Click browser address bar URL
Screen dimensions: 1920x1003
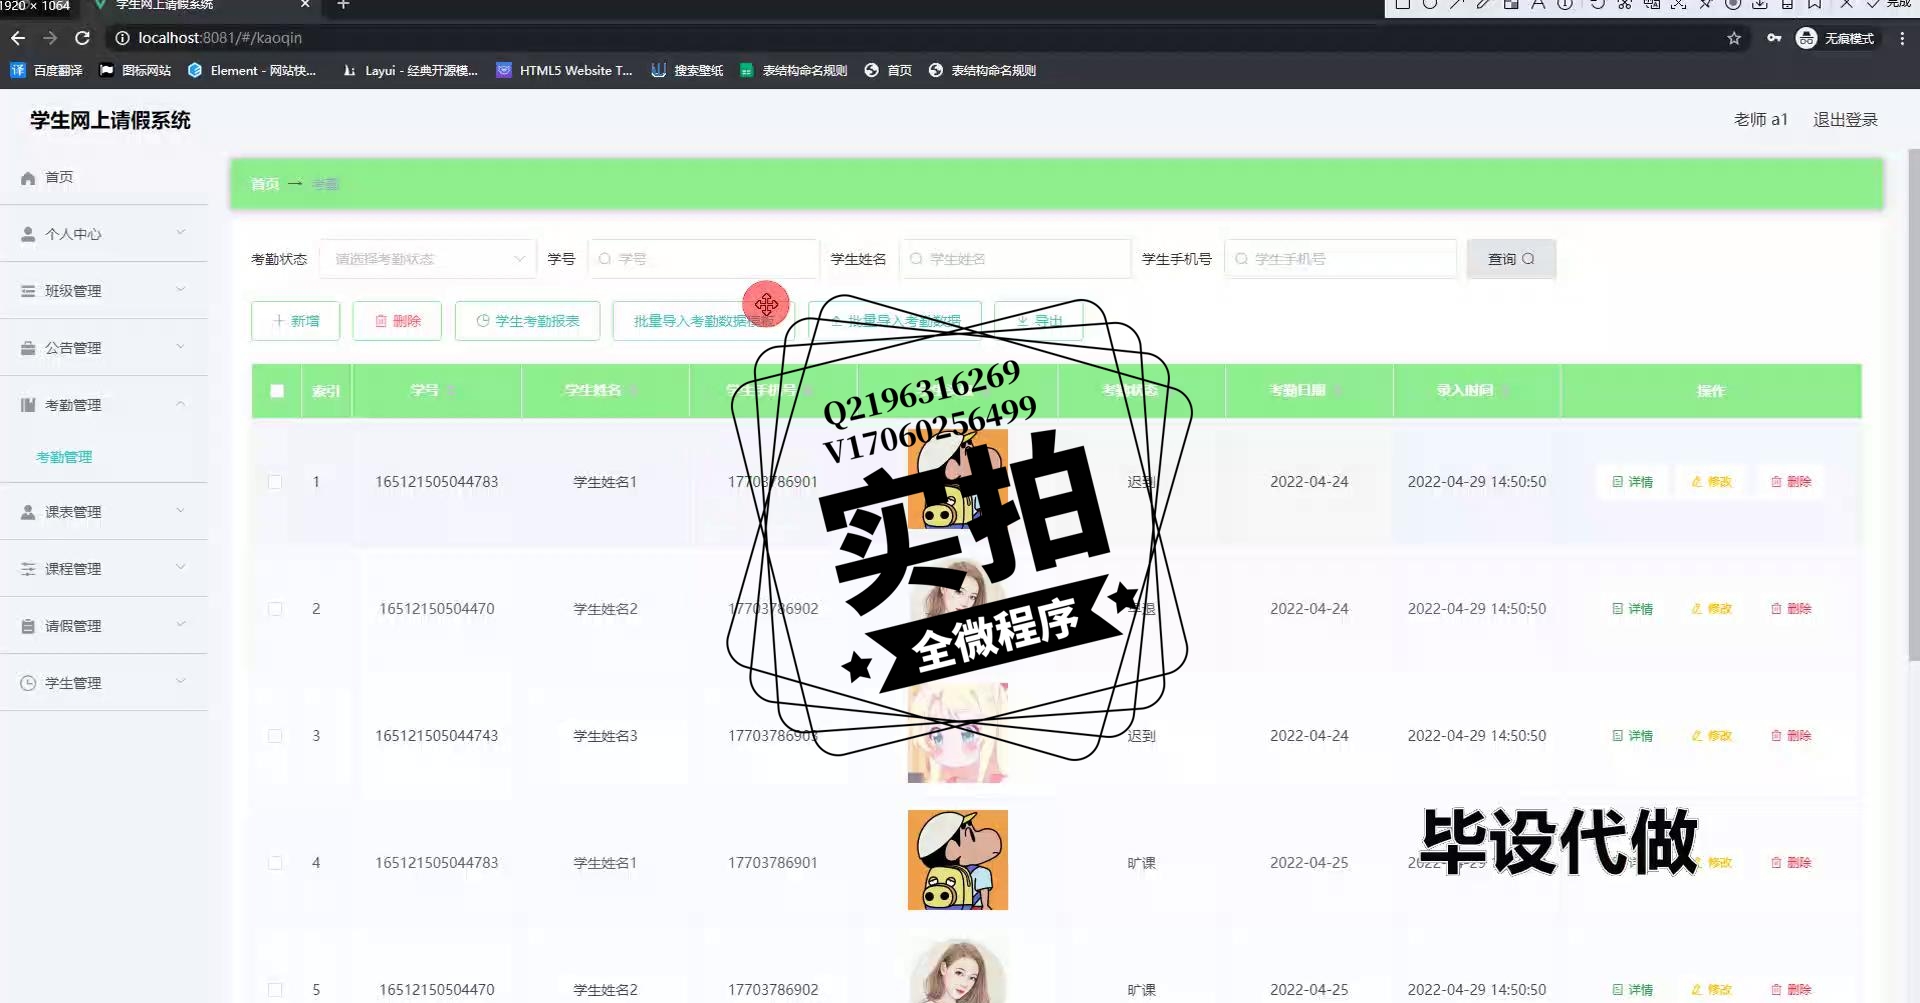coord(220,38)
